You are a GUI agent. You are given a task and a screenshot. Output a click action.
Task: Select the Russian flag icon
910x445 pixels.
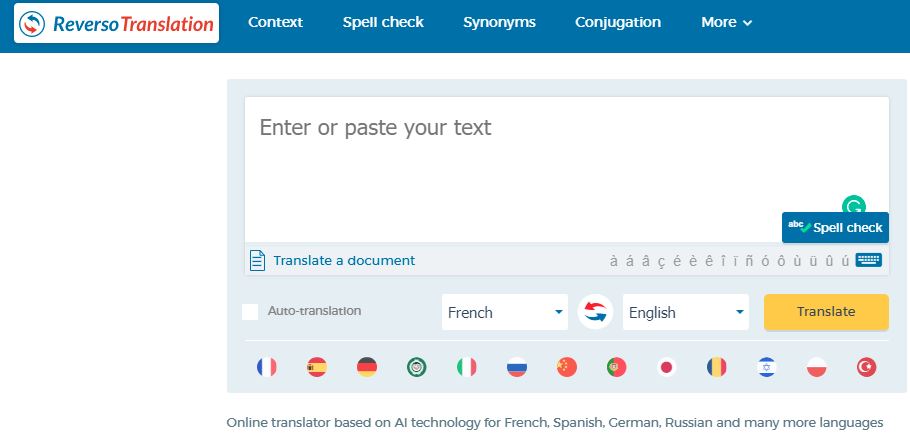point(517,367)
